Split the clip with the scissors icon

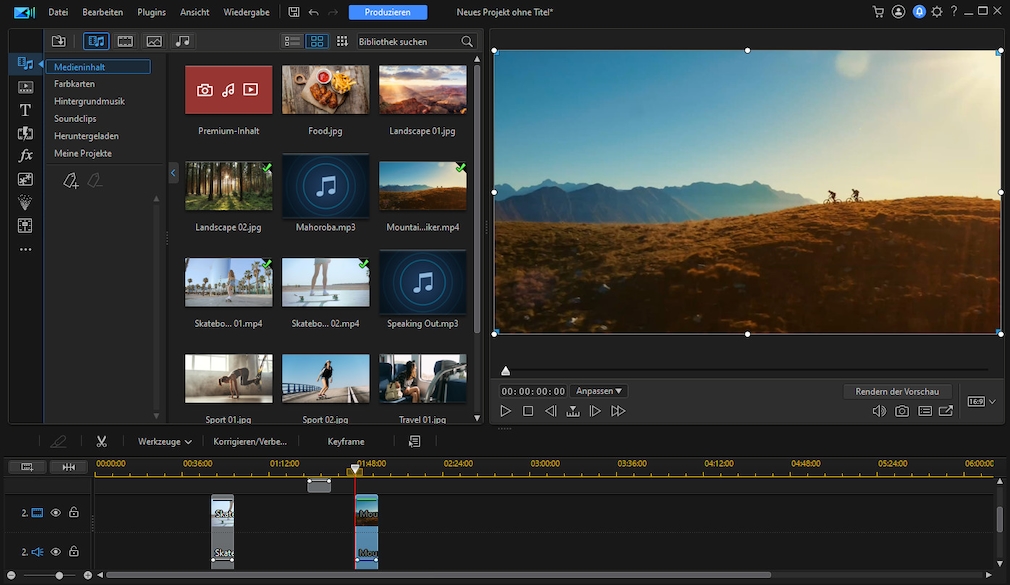(101, 440)
